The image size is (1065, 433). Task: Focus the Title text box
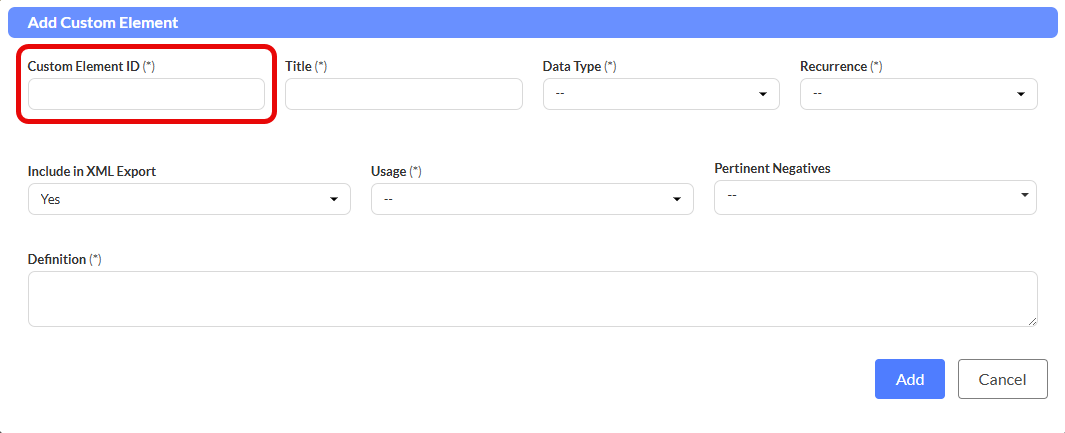pyautogui.click(x=403, y=94)
